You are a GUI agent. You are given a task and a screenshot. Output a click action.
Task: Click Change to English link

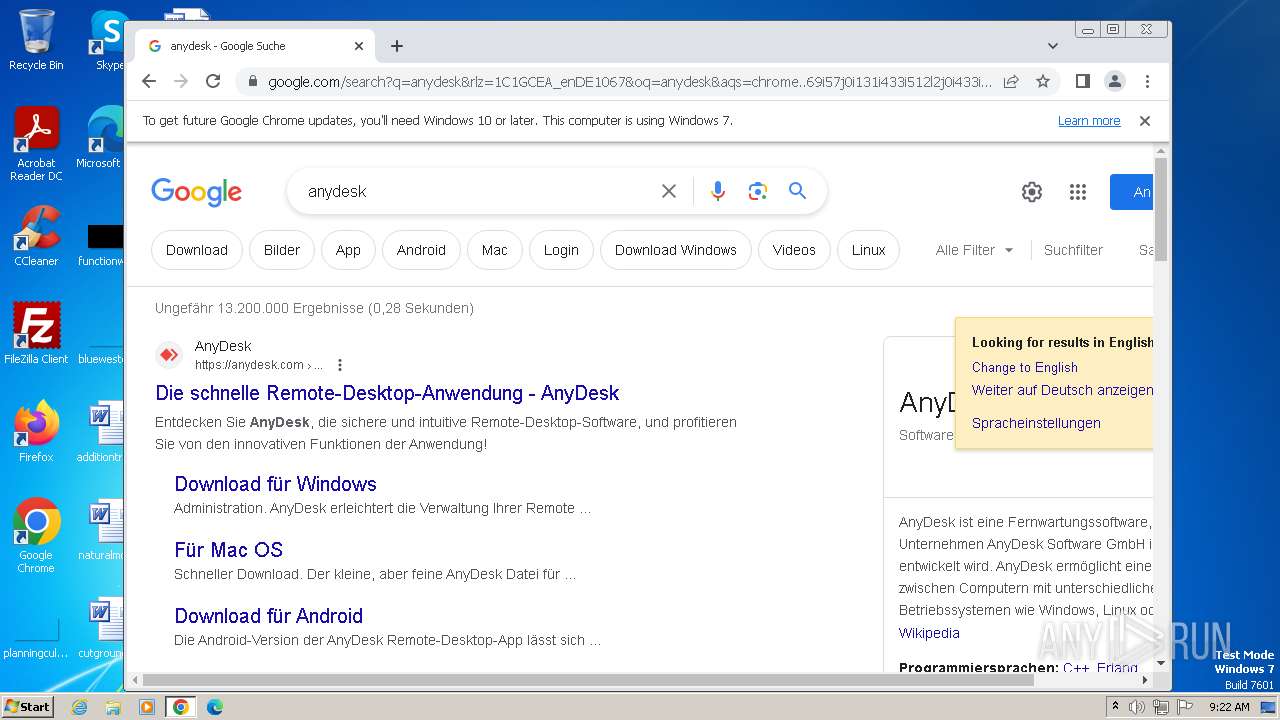(x=1025, y=367)
